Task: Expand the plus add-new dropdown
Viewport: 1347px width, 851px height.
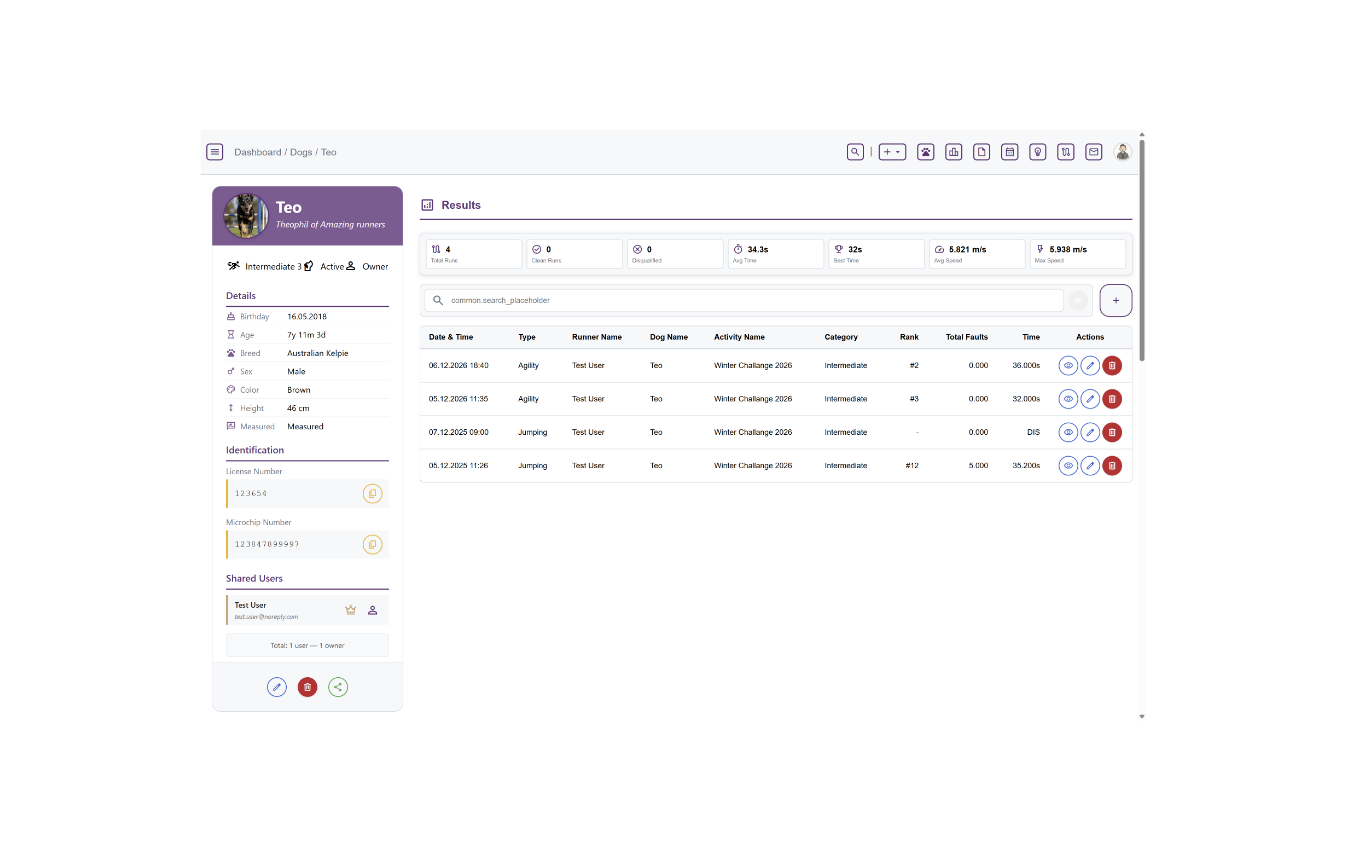Action: [x=892, y=152]
